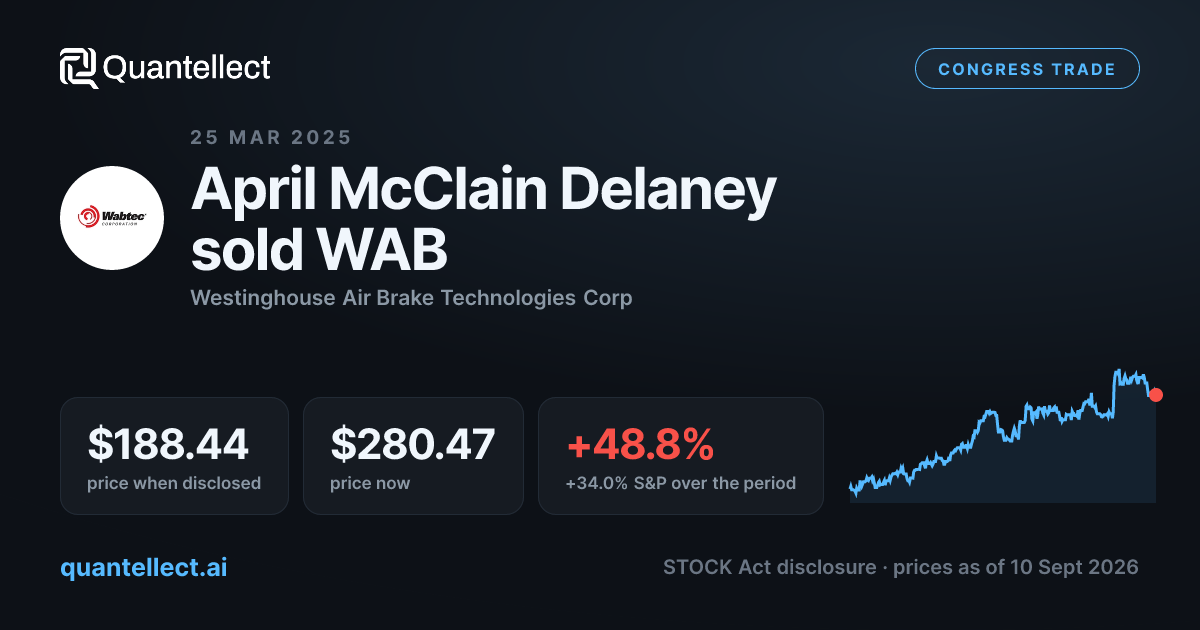The image size is (1200, 630).
Task: Click prices as of 10 Sept 2026 text
Action: point(1015,567)
